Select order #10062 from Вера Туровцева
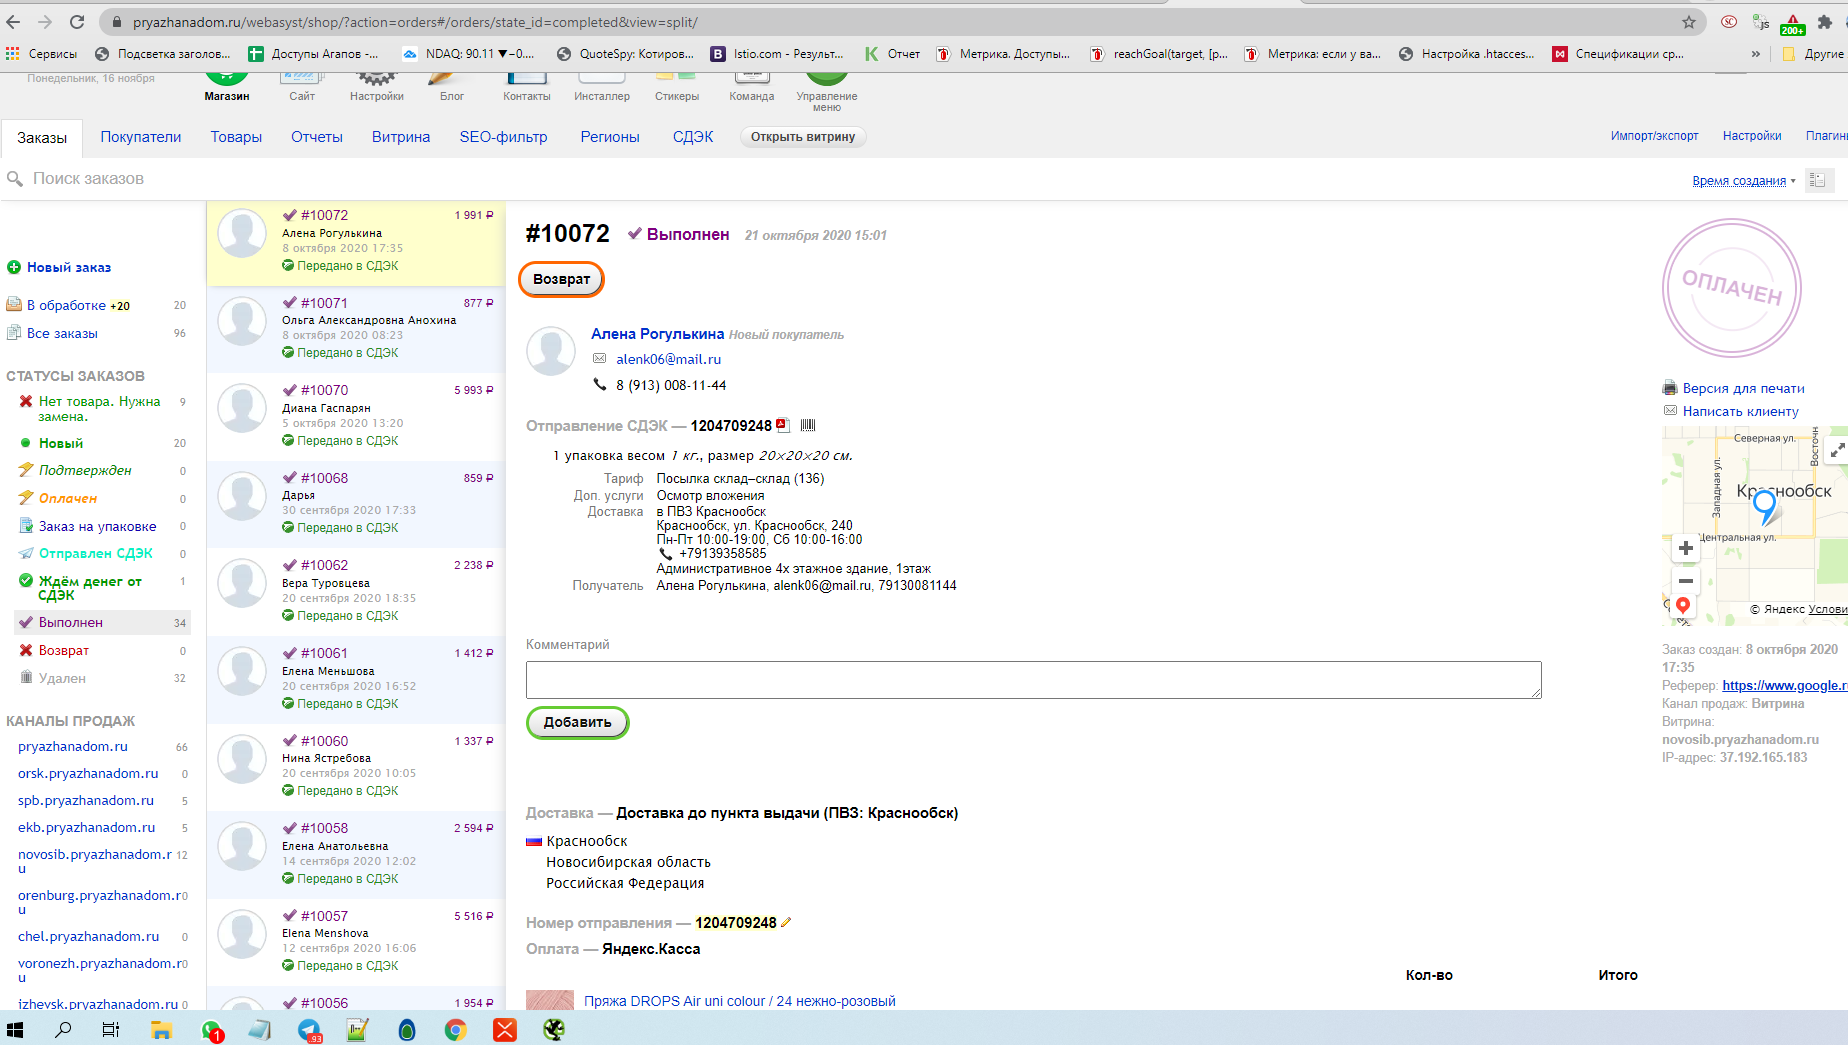The image size is (1848, 1045). (x=356, y=590)
